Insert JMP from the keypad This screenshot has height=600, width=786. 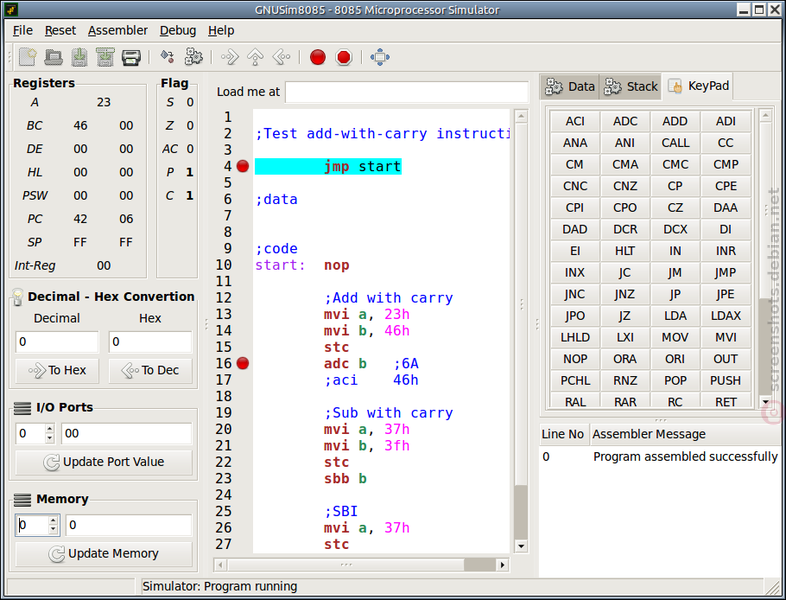[x=725, y=272]
